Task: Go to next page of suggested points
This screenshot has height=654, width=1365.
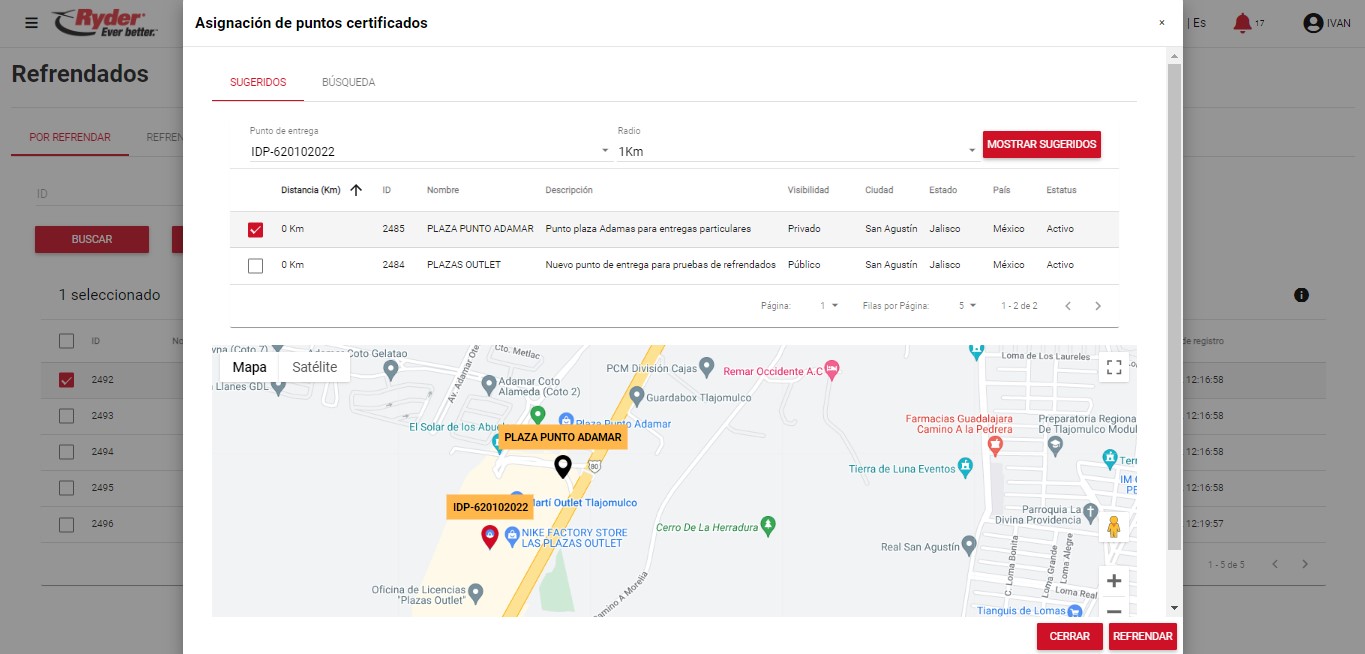Action: [x=1098, y=306]
